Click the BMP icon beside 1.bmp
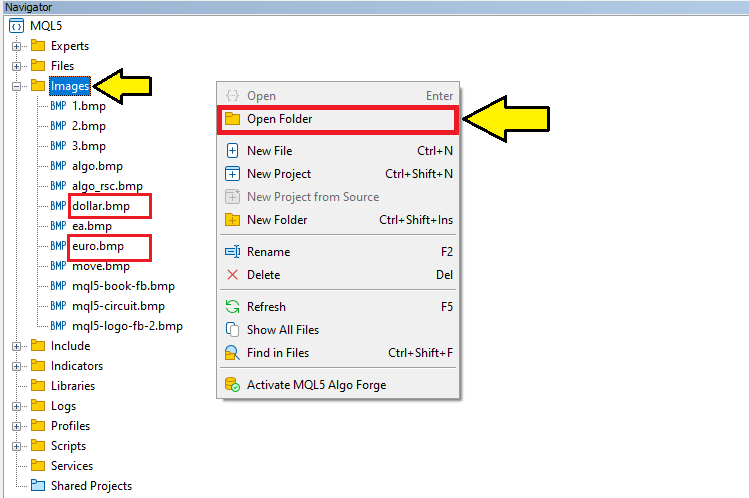 coord(58,106)
